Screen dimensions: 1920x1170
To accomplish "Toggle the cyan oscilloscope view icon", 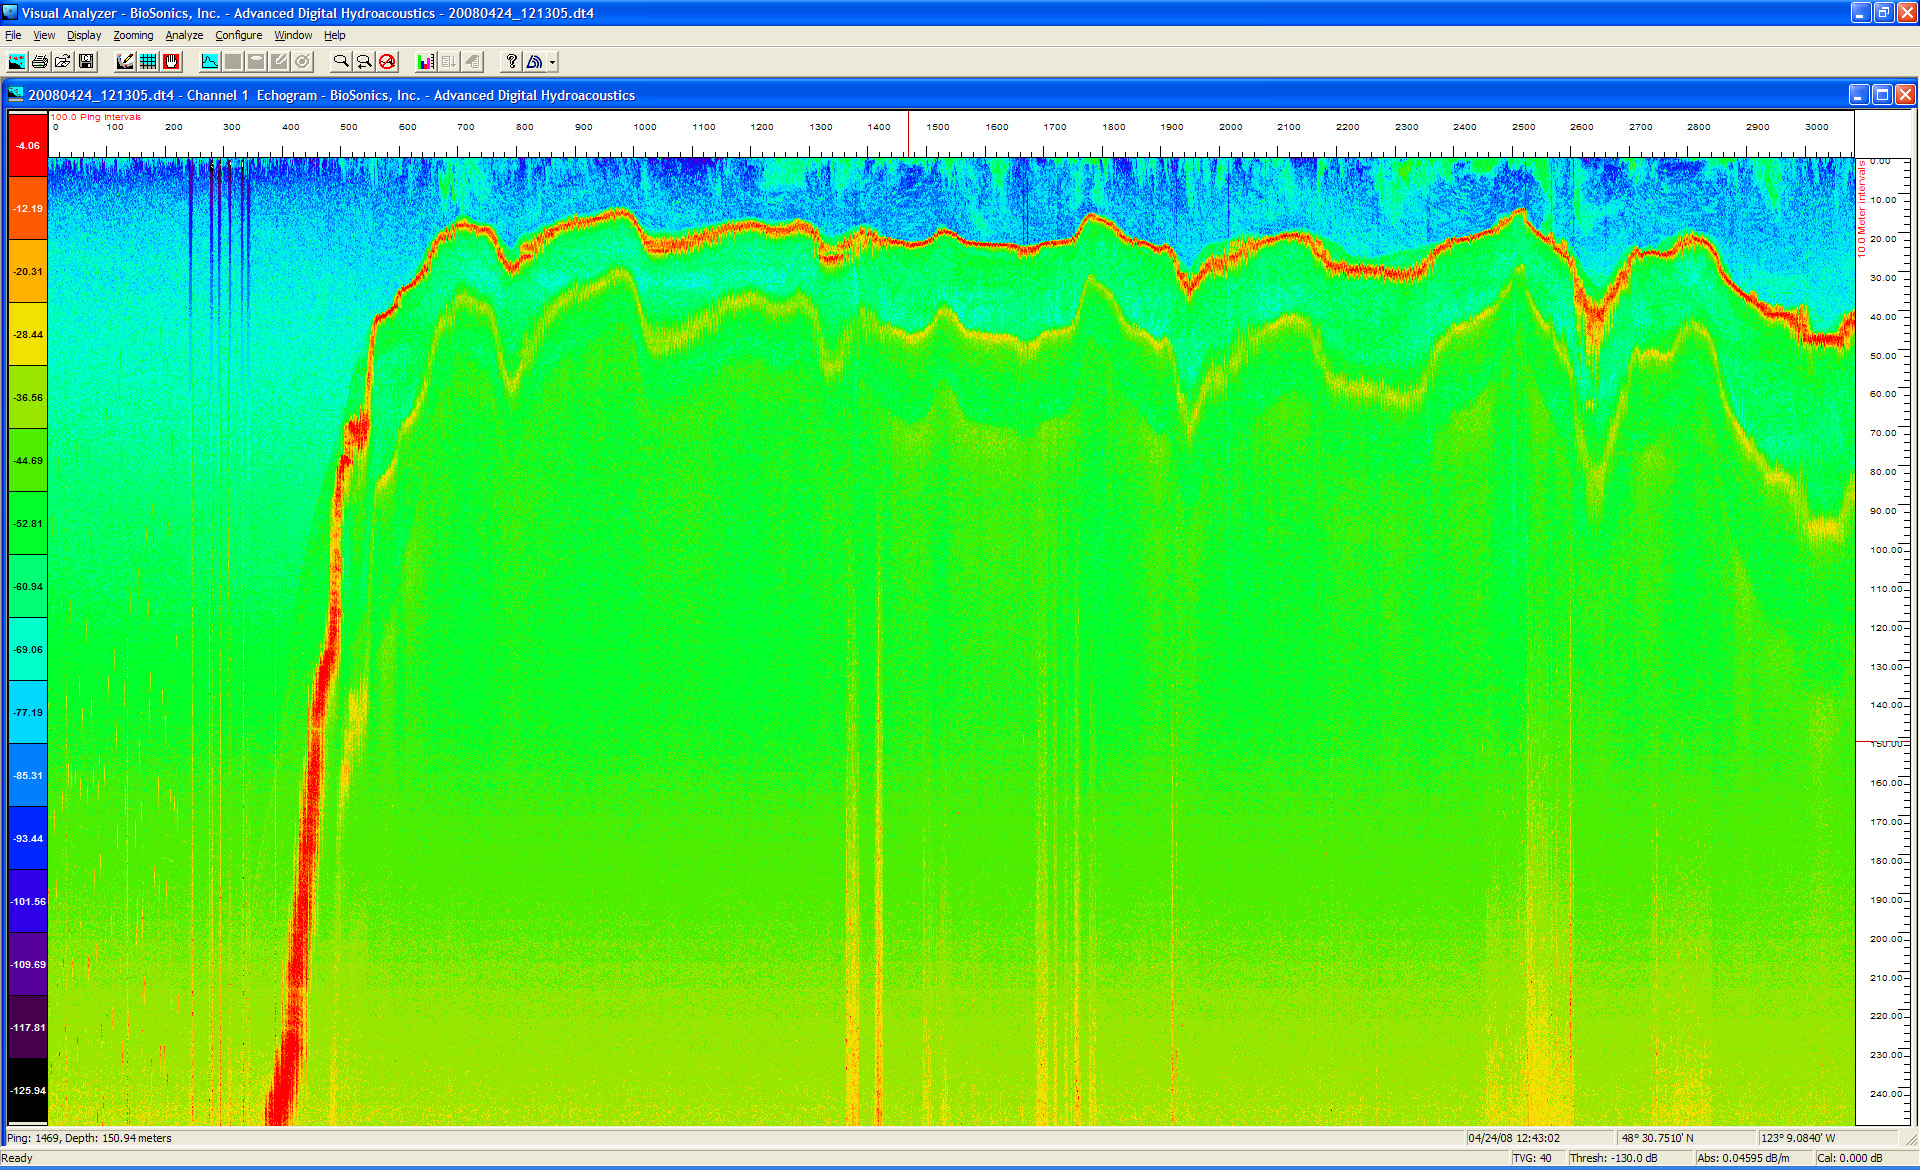I will [210, 62].
